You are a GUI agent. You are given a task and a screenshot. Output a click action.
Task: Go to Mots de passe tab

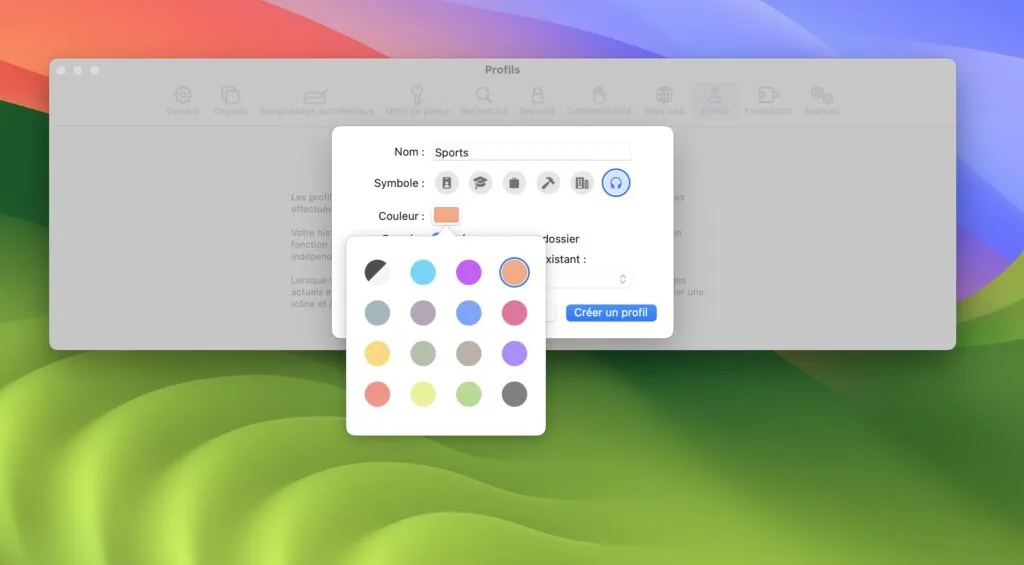(417, 101)
